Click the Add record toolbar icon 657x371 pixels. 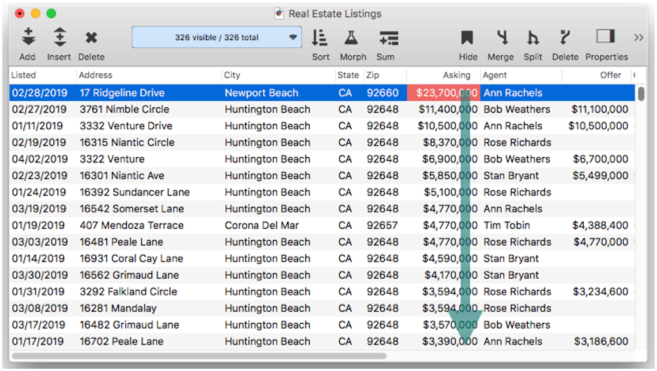click(28, 38)
